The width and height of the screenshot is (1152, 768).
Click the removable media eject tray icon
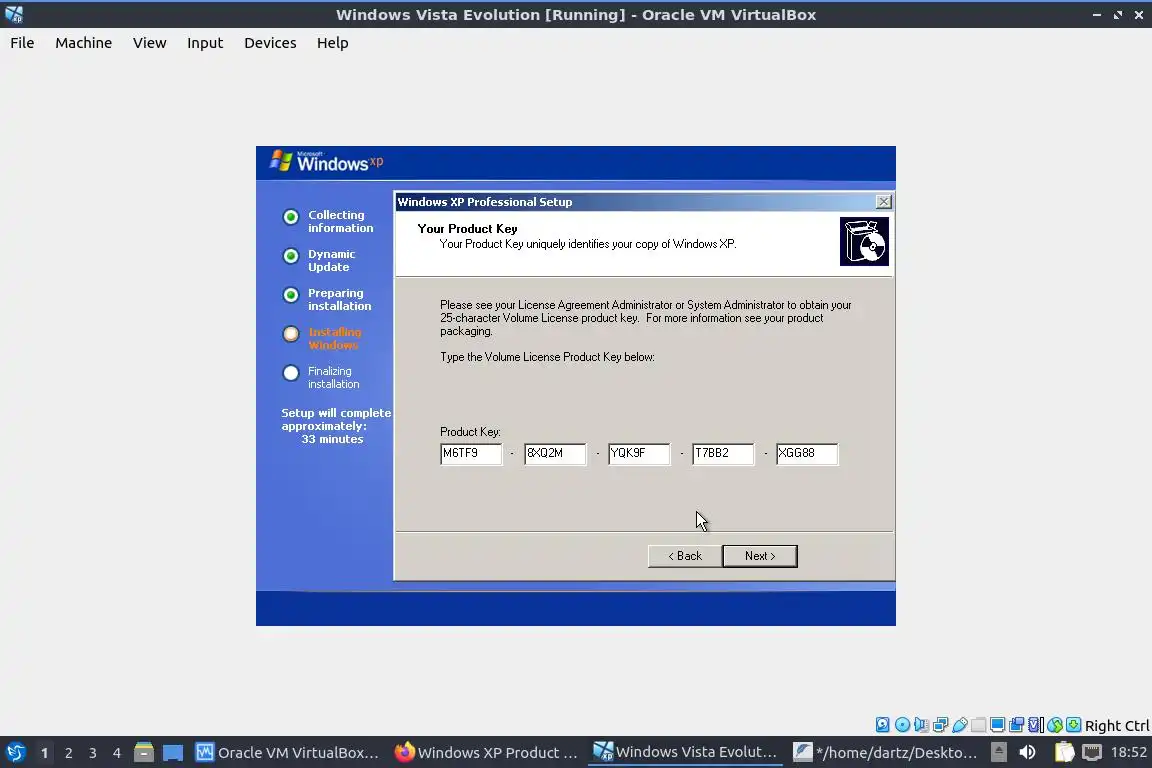998,752
